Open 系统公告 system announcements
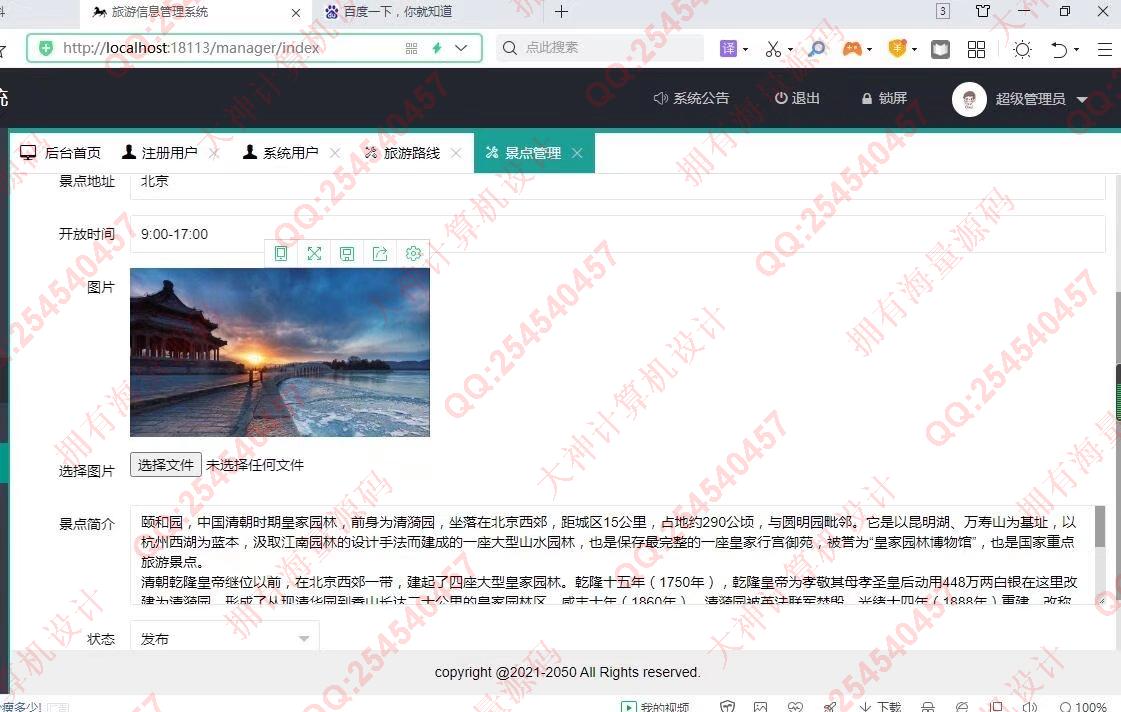 click(x=691, y=98)
